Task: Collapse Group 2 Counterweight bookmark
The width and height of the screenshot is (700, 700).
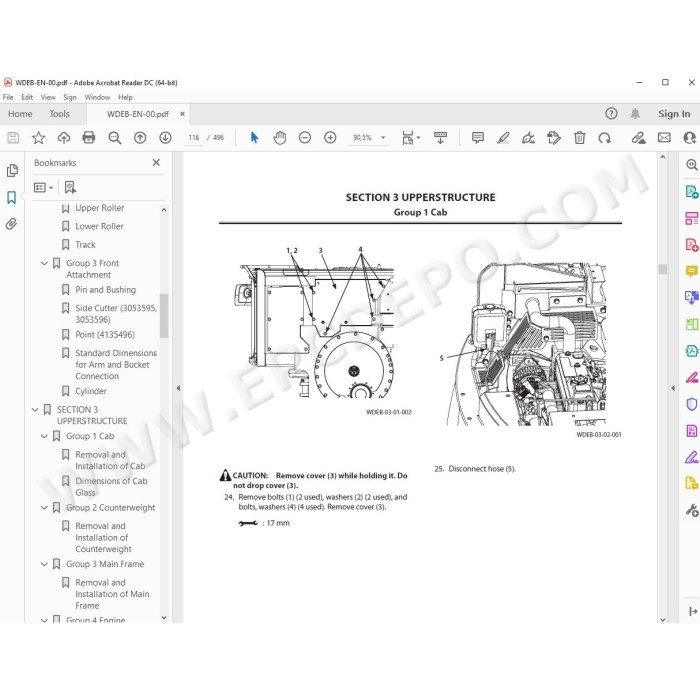Action: 44,508
